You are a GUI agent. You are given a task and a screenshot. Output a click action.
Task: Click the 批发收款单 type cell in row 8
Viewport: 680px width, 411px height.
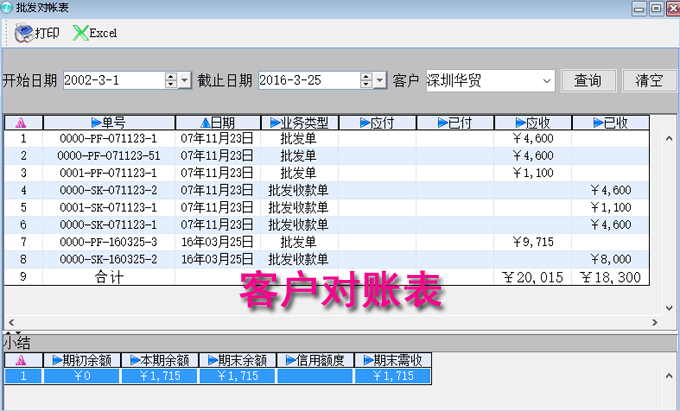pyautogui.click(x=299, y=259)
